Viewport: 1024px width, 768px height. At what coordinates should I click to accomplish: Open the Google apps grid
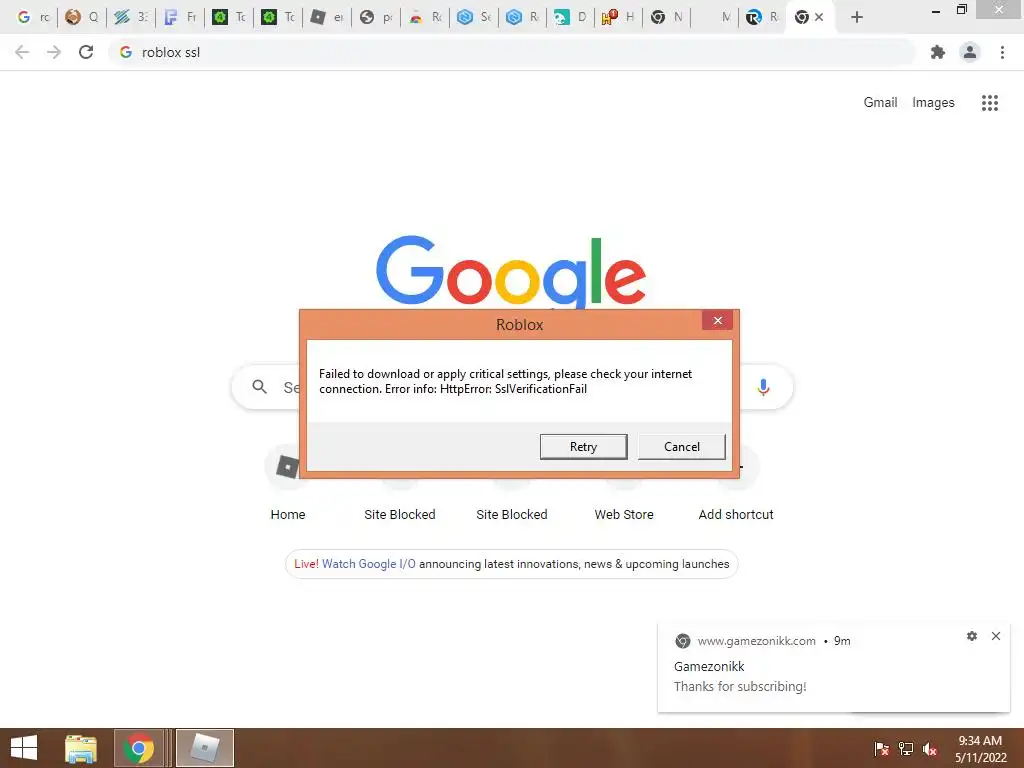tap(989, 103)
